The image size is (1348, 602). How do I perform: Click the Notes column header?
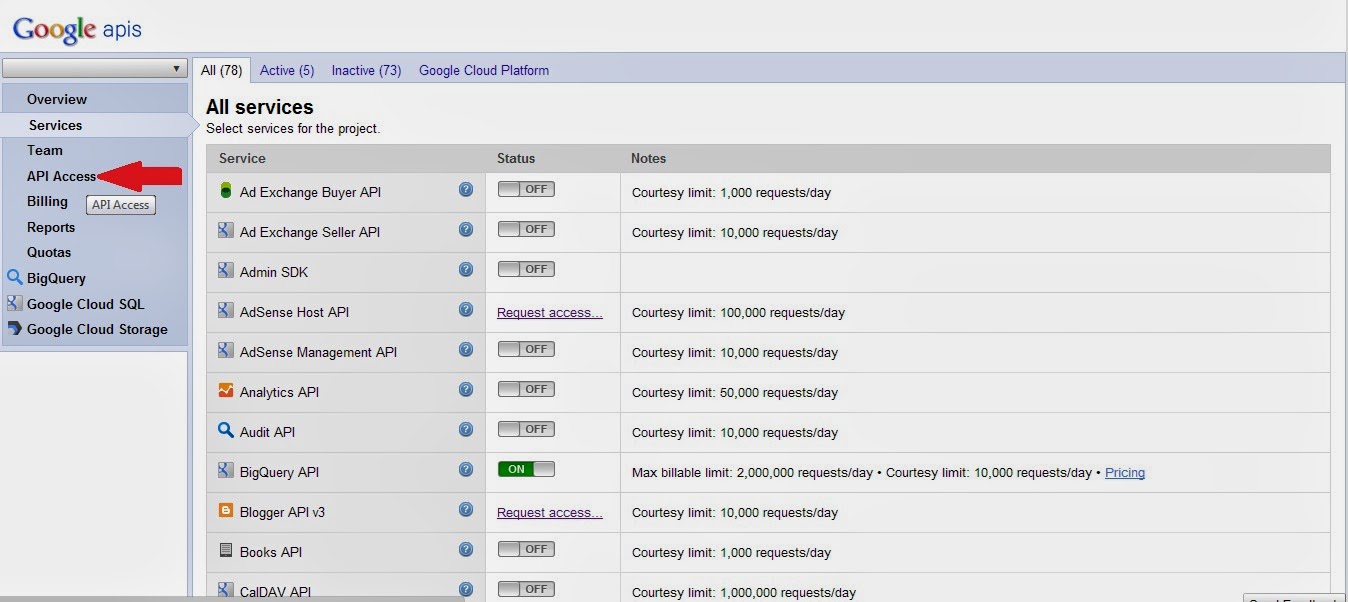pos(648,158)
